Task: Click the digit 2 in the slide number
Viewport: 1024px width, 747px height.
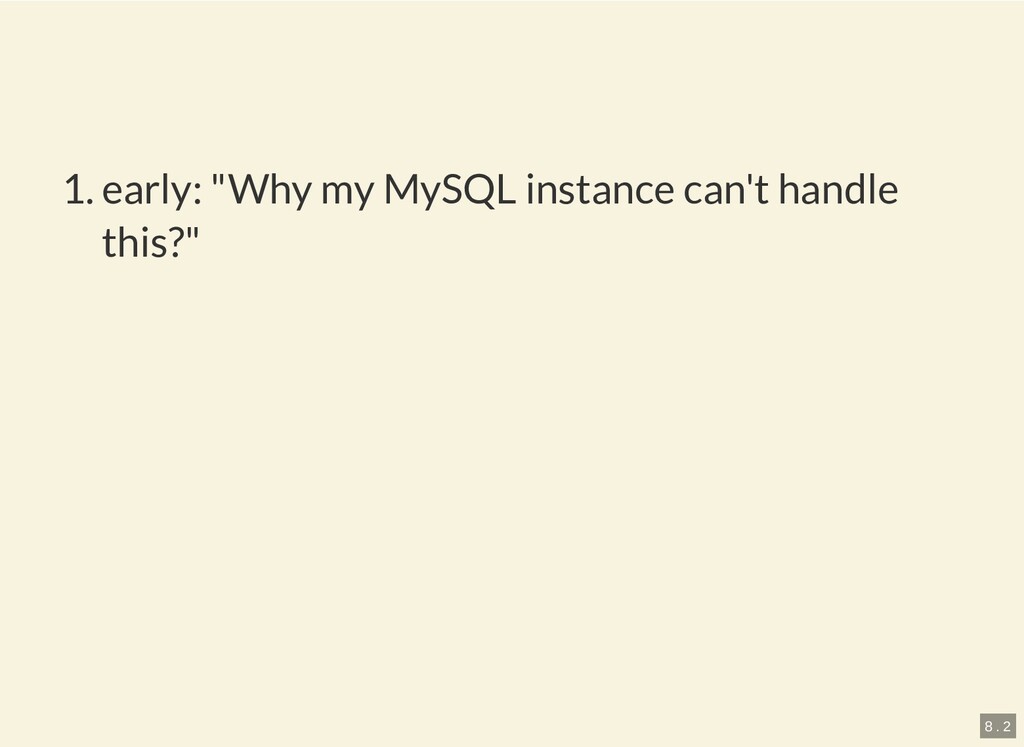Action: click(x=1006, y=725)
